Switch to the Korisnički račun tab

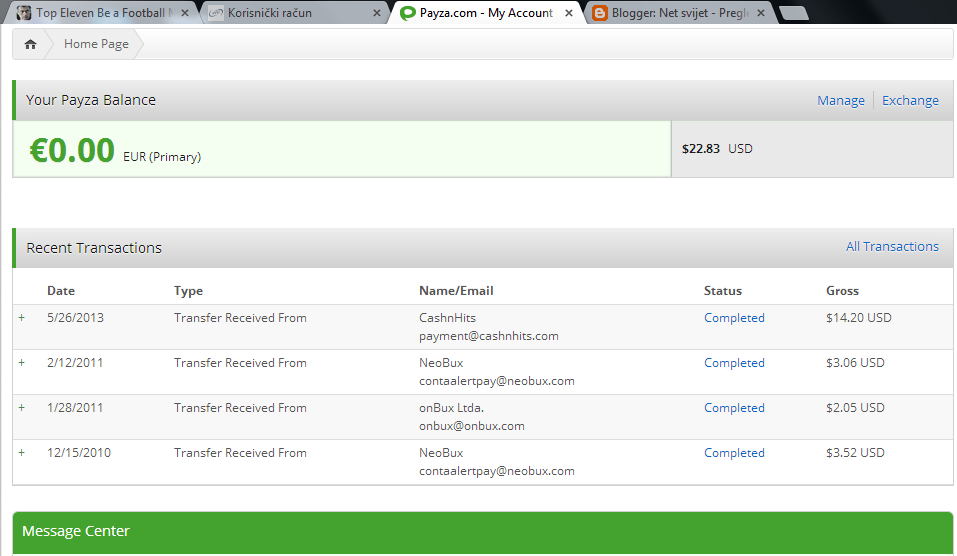click(296, 13)
